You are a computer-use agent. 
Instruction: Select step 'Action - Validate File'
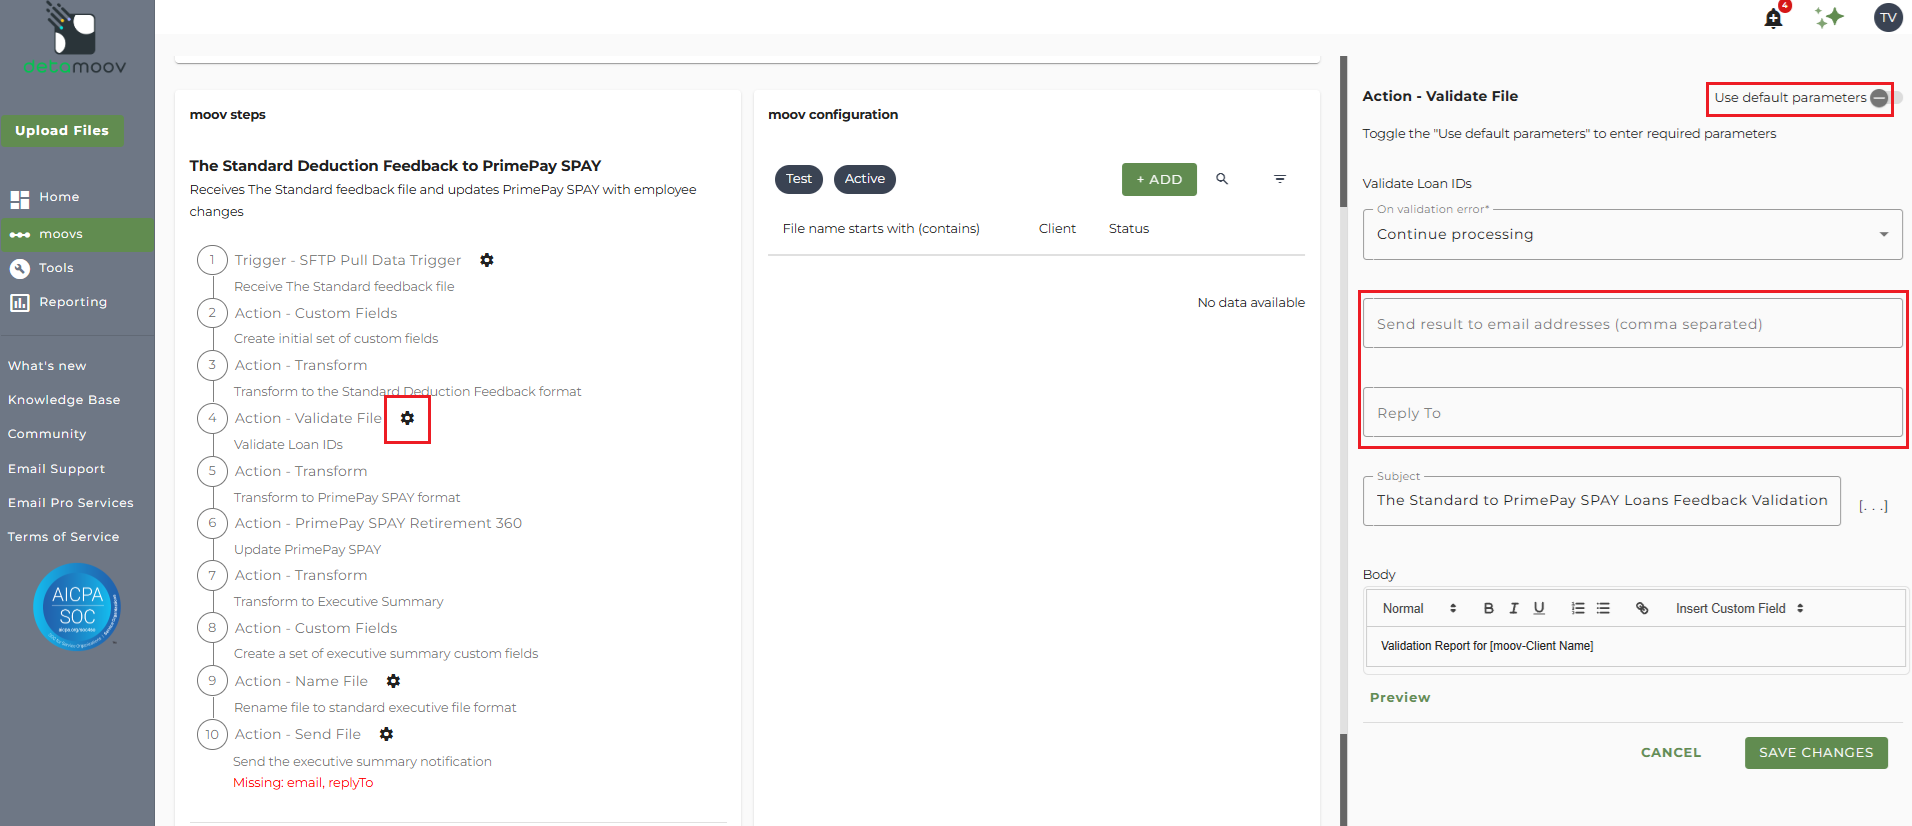(x=308, y=418)
